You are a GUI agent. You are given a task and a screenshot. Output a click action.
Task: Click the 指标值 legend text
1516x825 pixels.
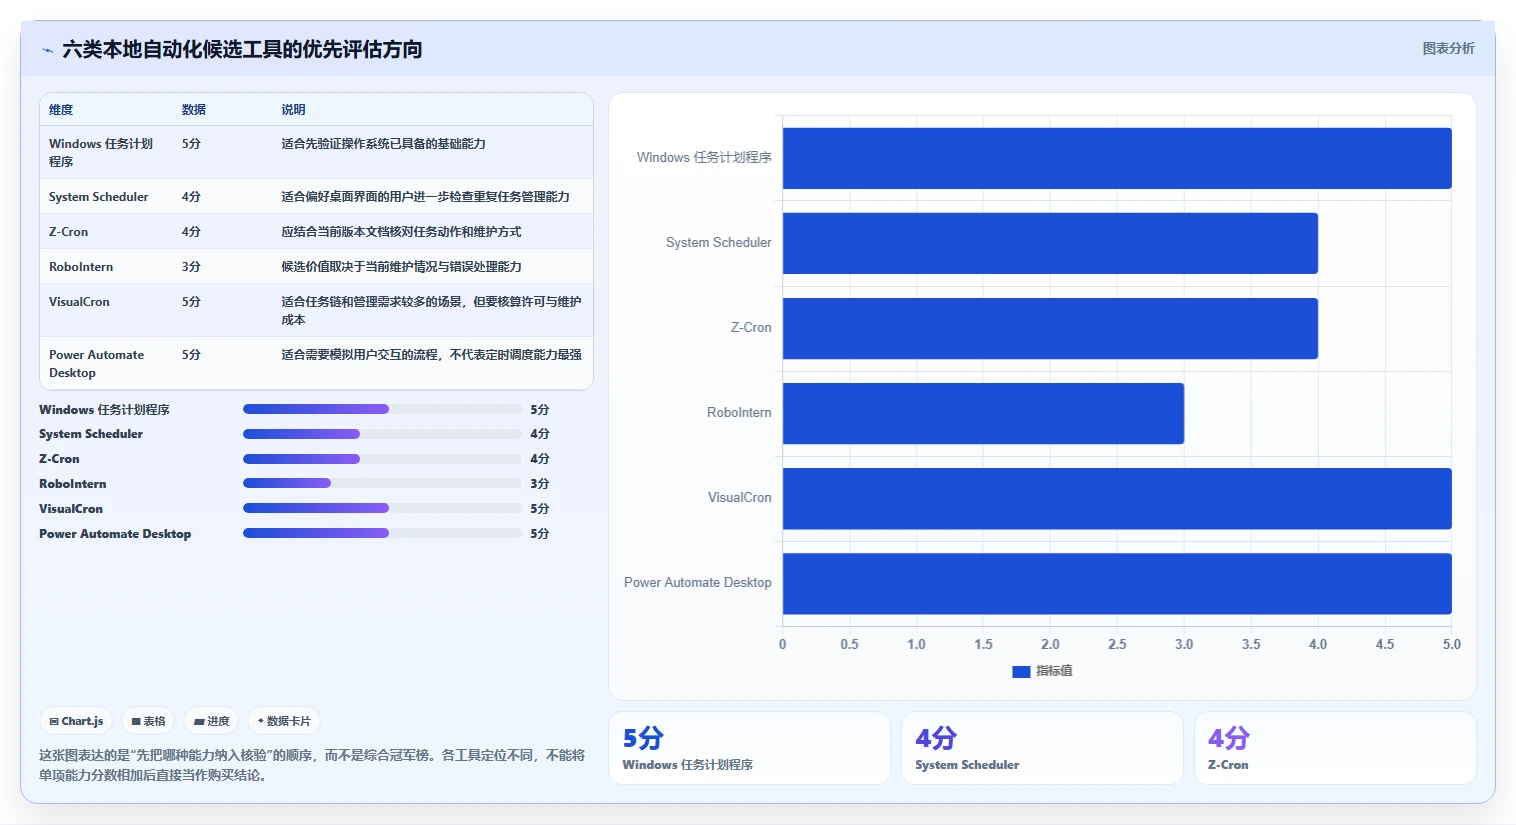tap(1054, 672)
